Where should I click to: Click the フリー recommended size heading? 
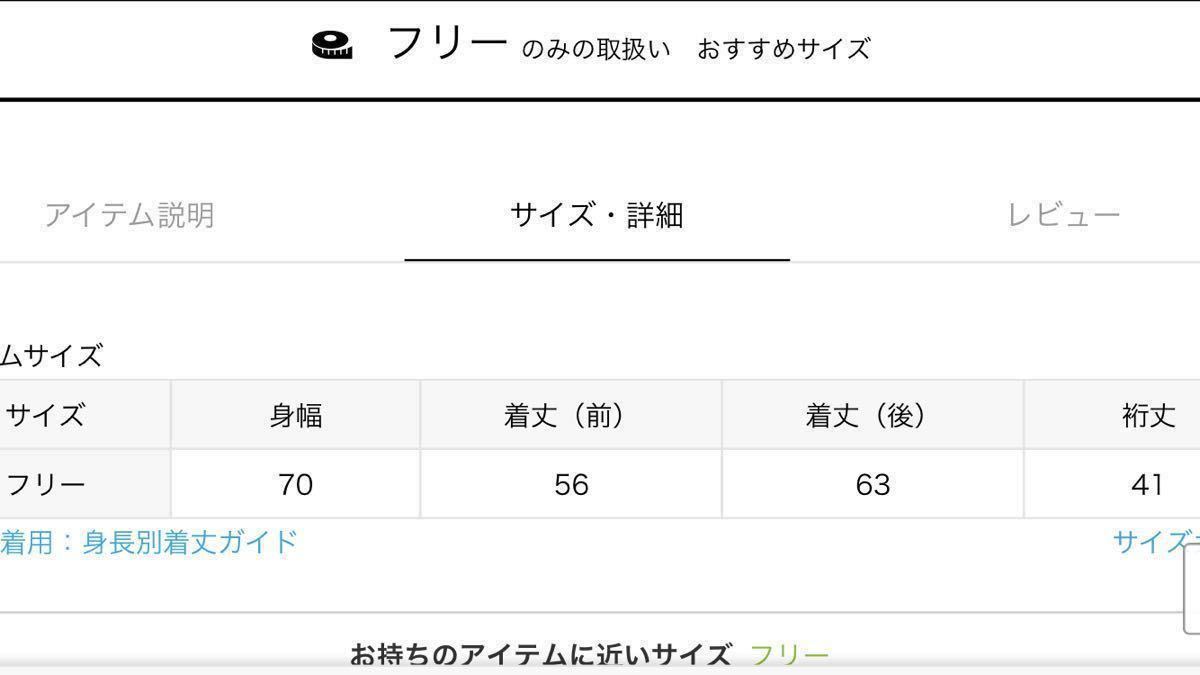[x=447, y=44]
